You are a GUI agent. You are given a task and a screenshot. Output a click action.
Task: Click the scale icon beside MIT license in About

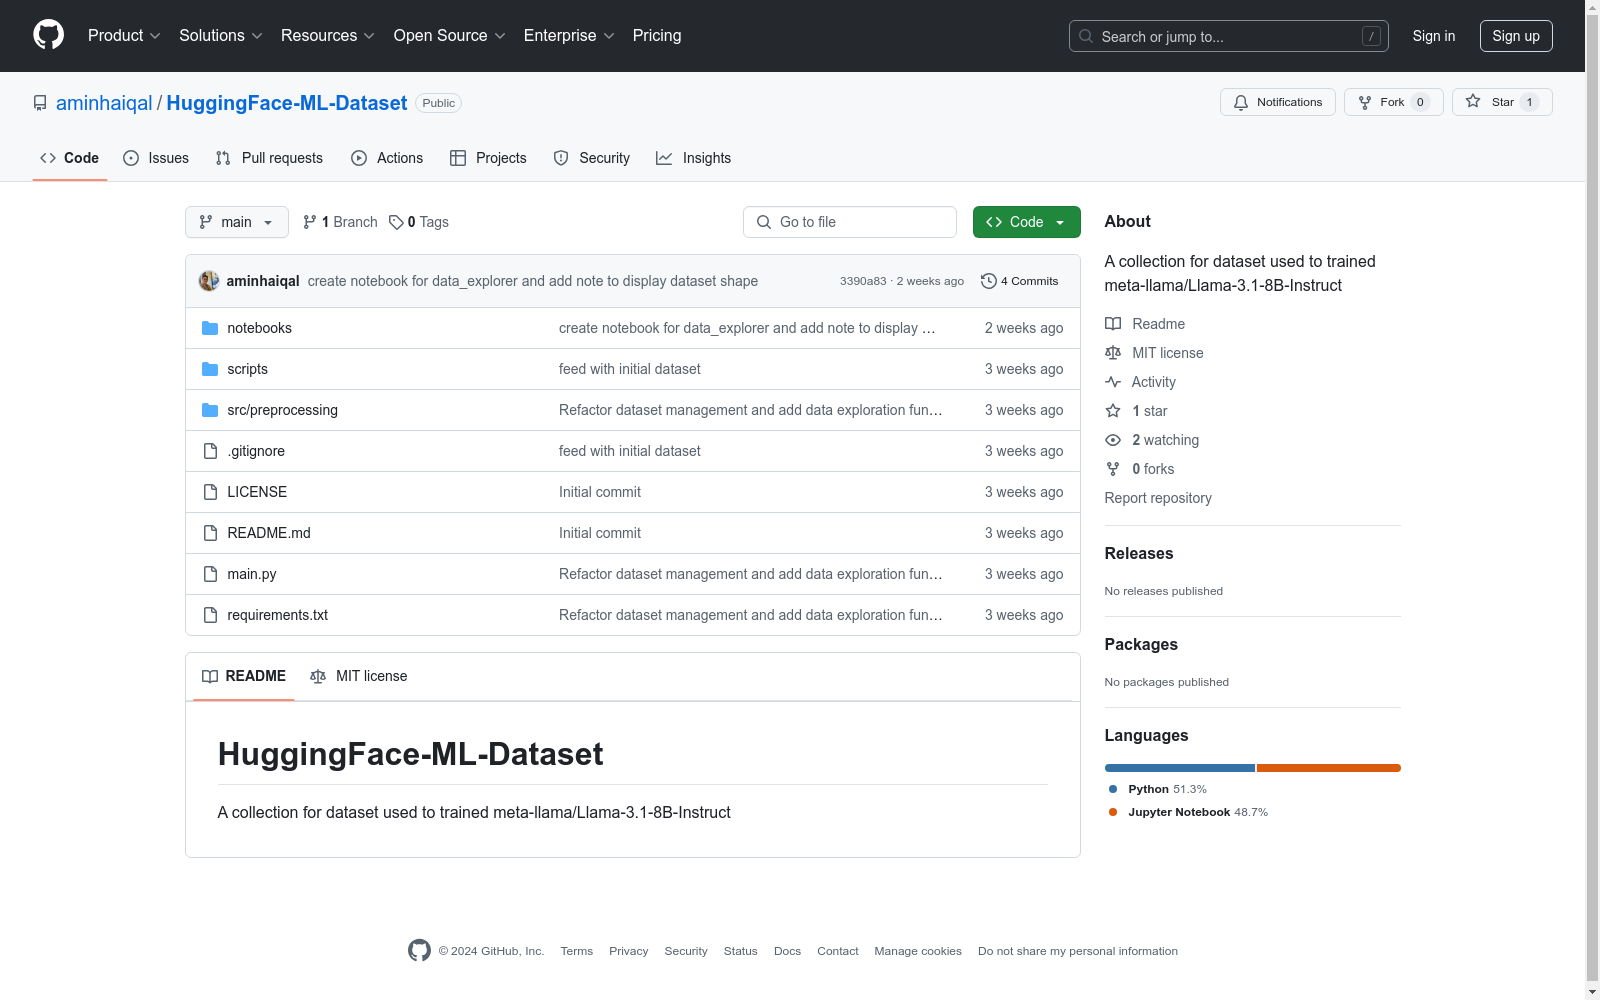(x=1113, y=353)
